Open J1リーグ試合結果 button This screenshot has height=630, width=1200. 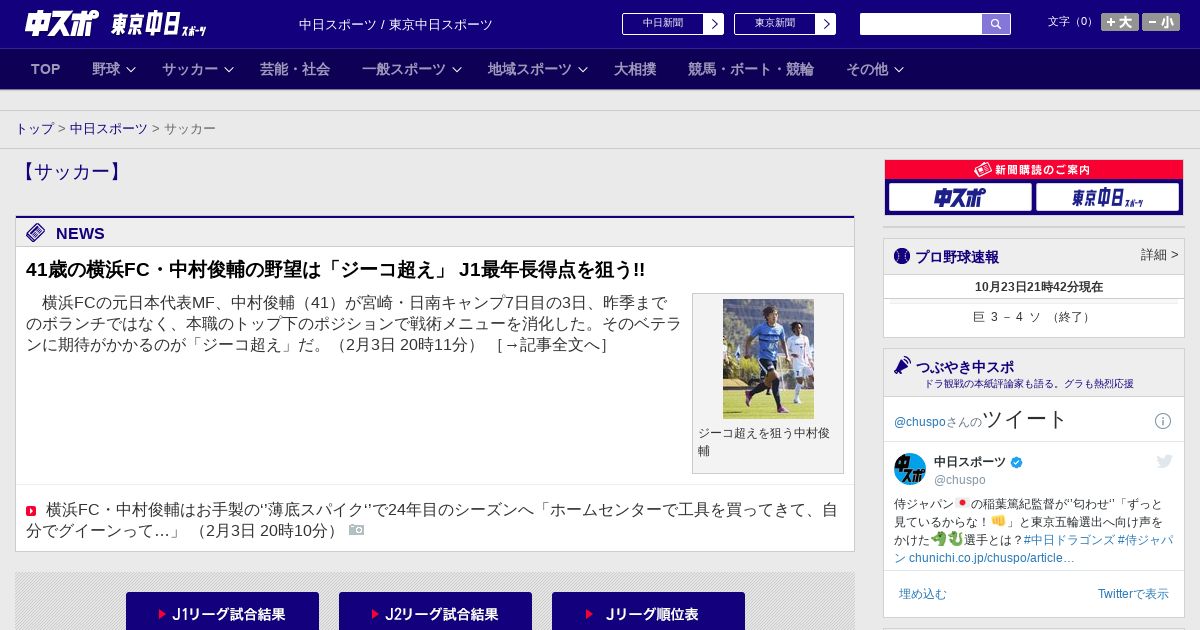(x=222, y=611)
